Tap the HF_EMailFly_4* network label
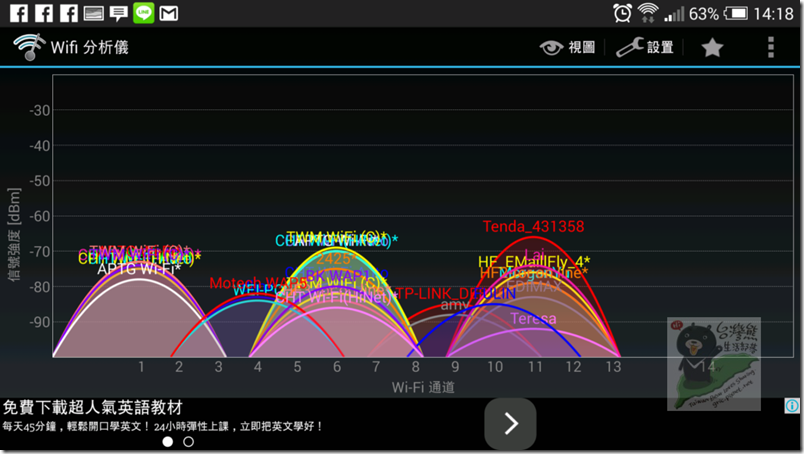This screenshot has height=454, width=804. [534, 262]
